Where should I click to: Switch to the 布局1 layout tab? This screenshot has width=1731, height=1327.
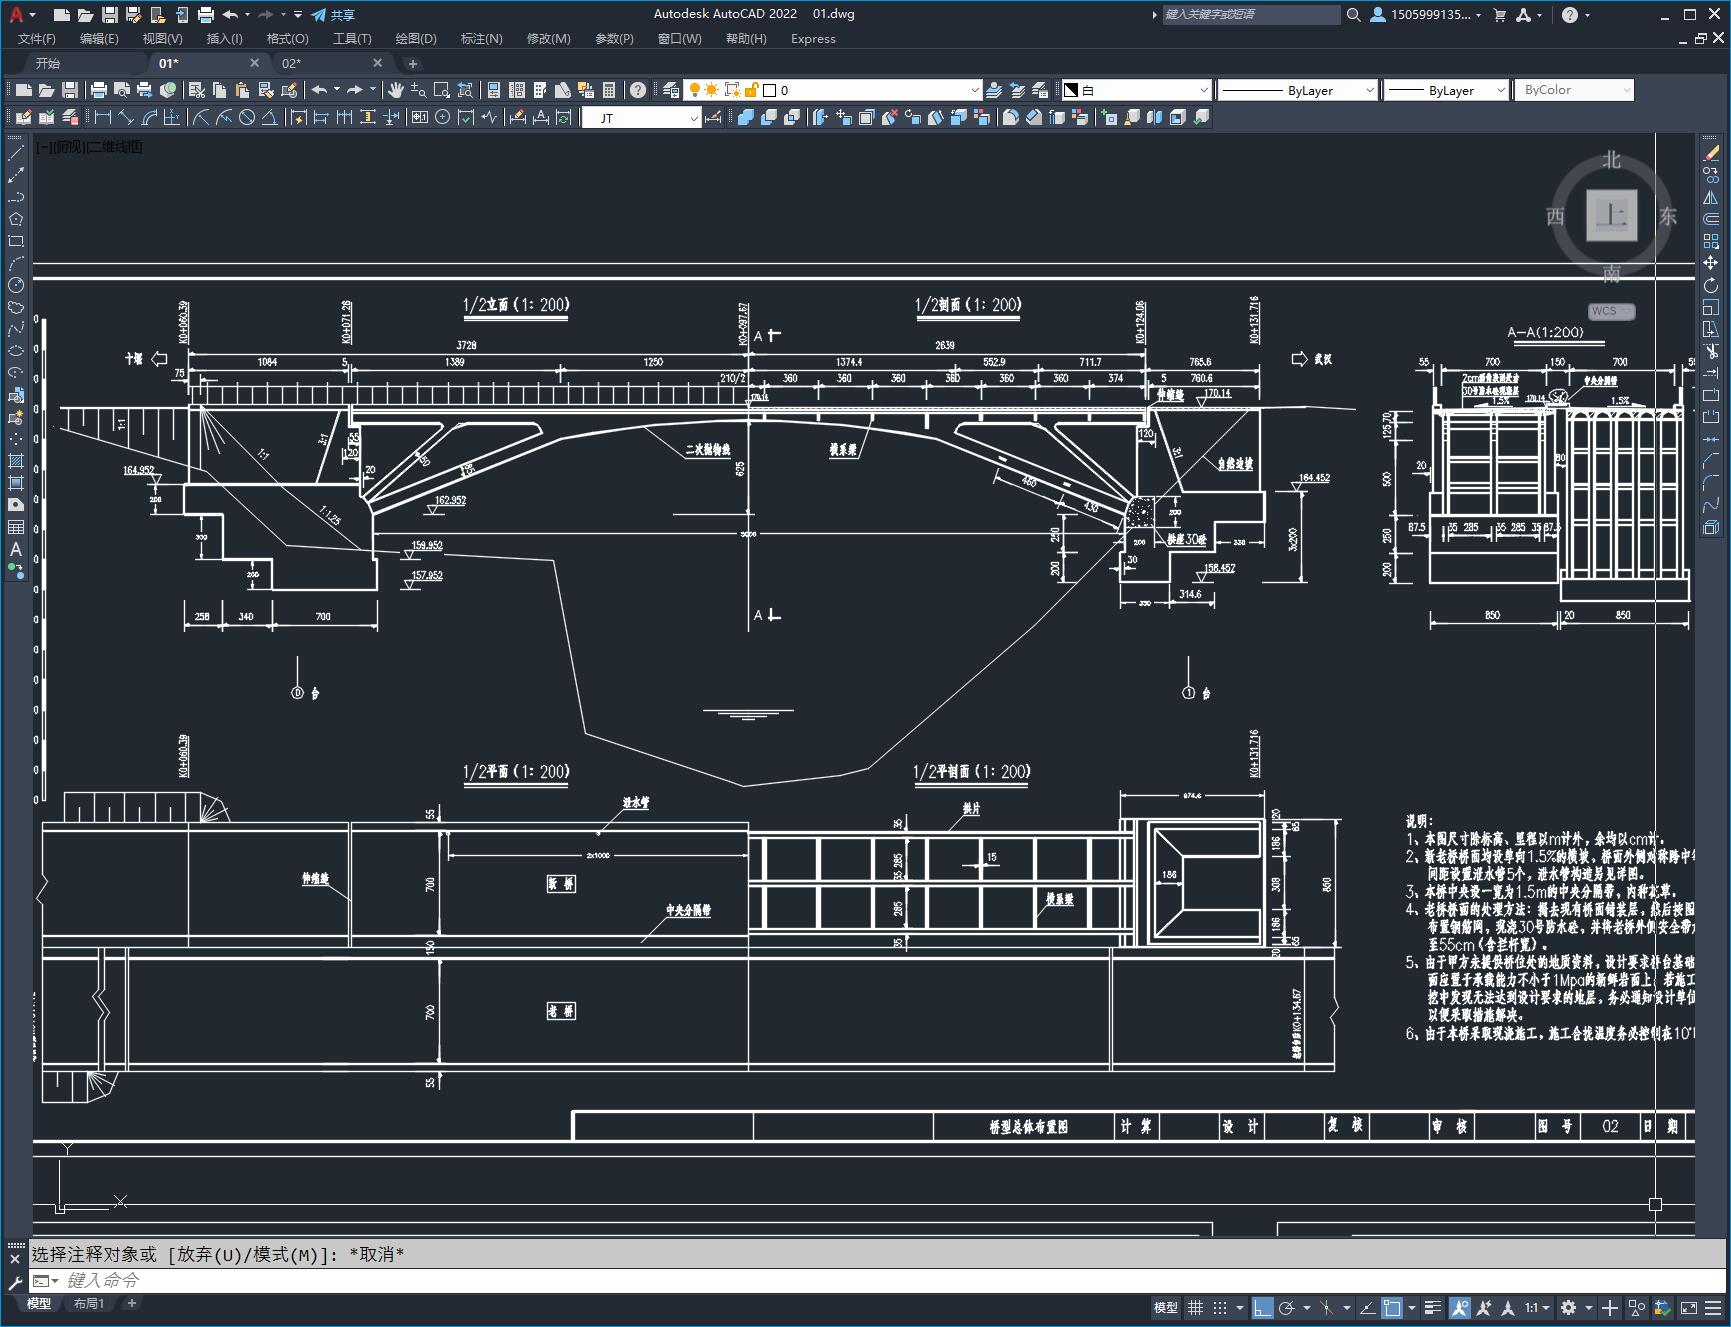point(89,1303)
